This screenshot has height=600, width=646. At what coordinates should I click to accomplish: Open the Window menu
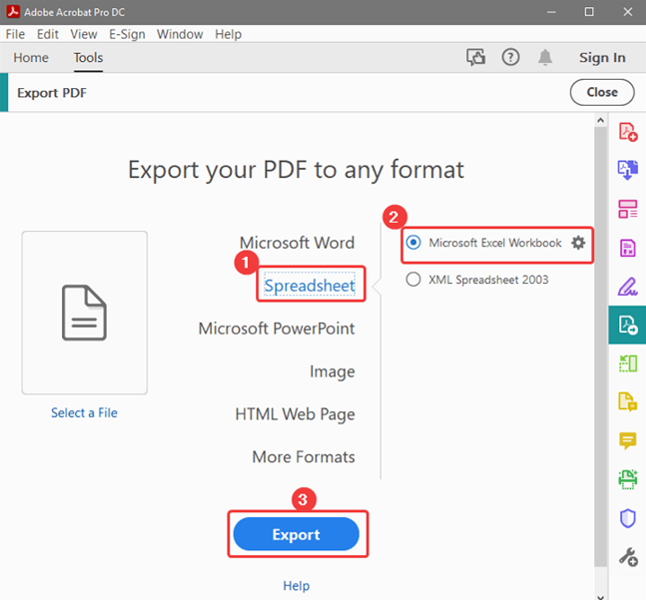click(180, 34)
